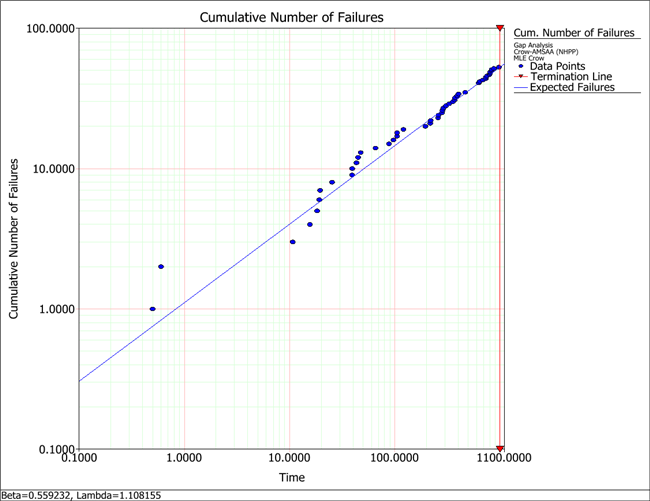Click the Time x-axis title
Screen dimensions: 650x501
(291, 478)
